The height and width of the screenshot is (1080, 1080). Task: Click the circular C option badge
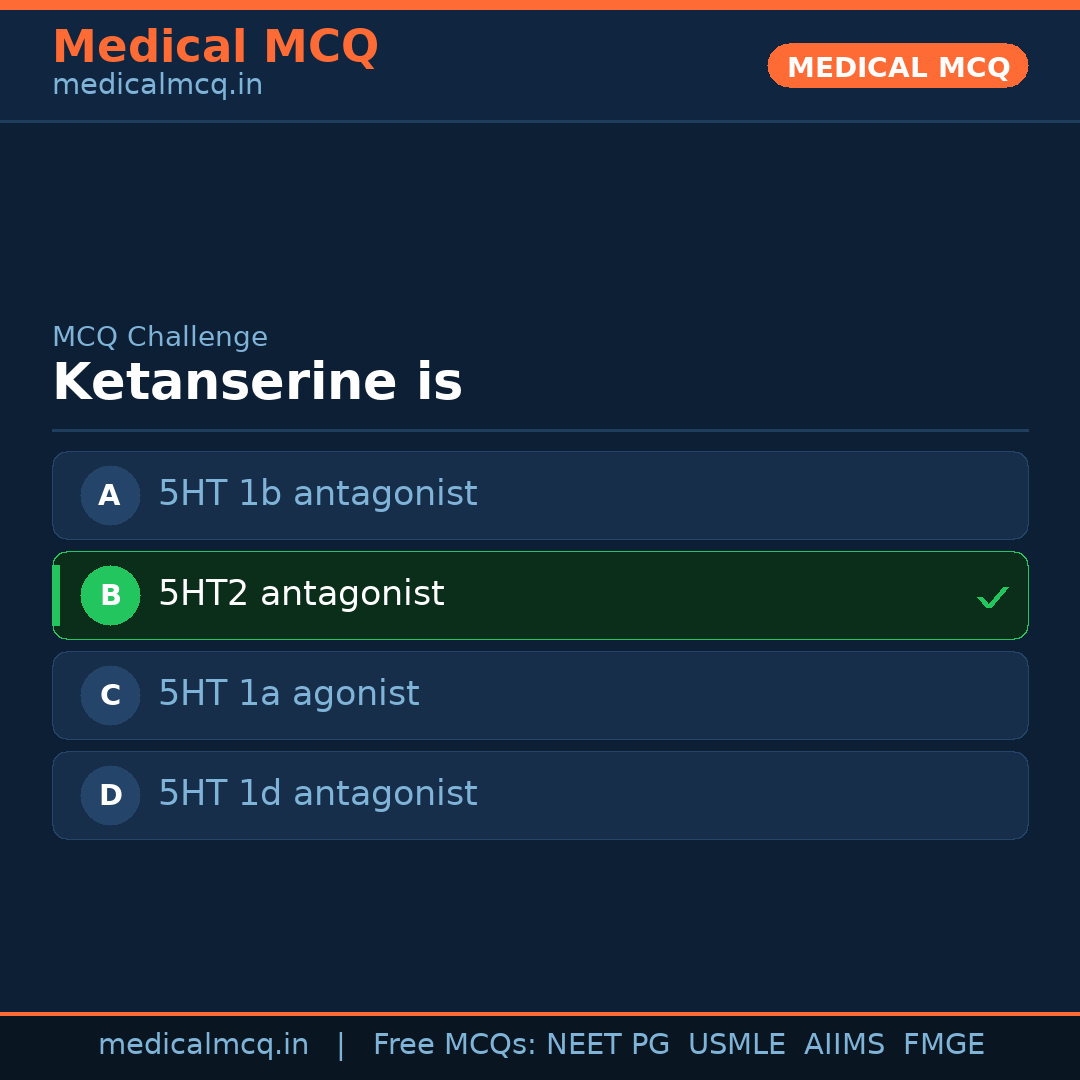[110, 695]
